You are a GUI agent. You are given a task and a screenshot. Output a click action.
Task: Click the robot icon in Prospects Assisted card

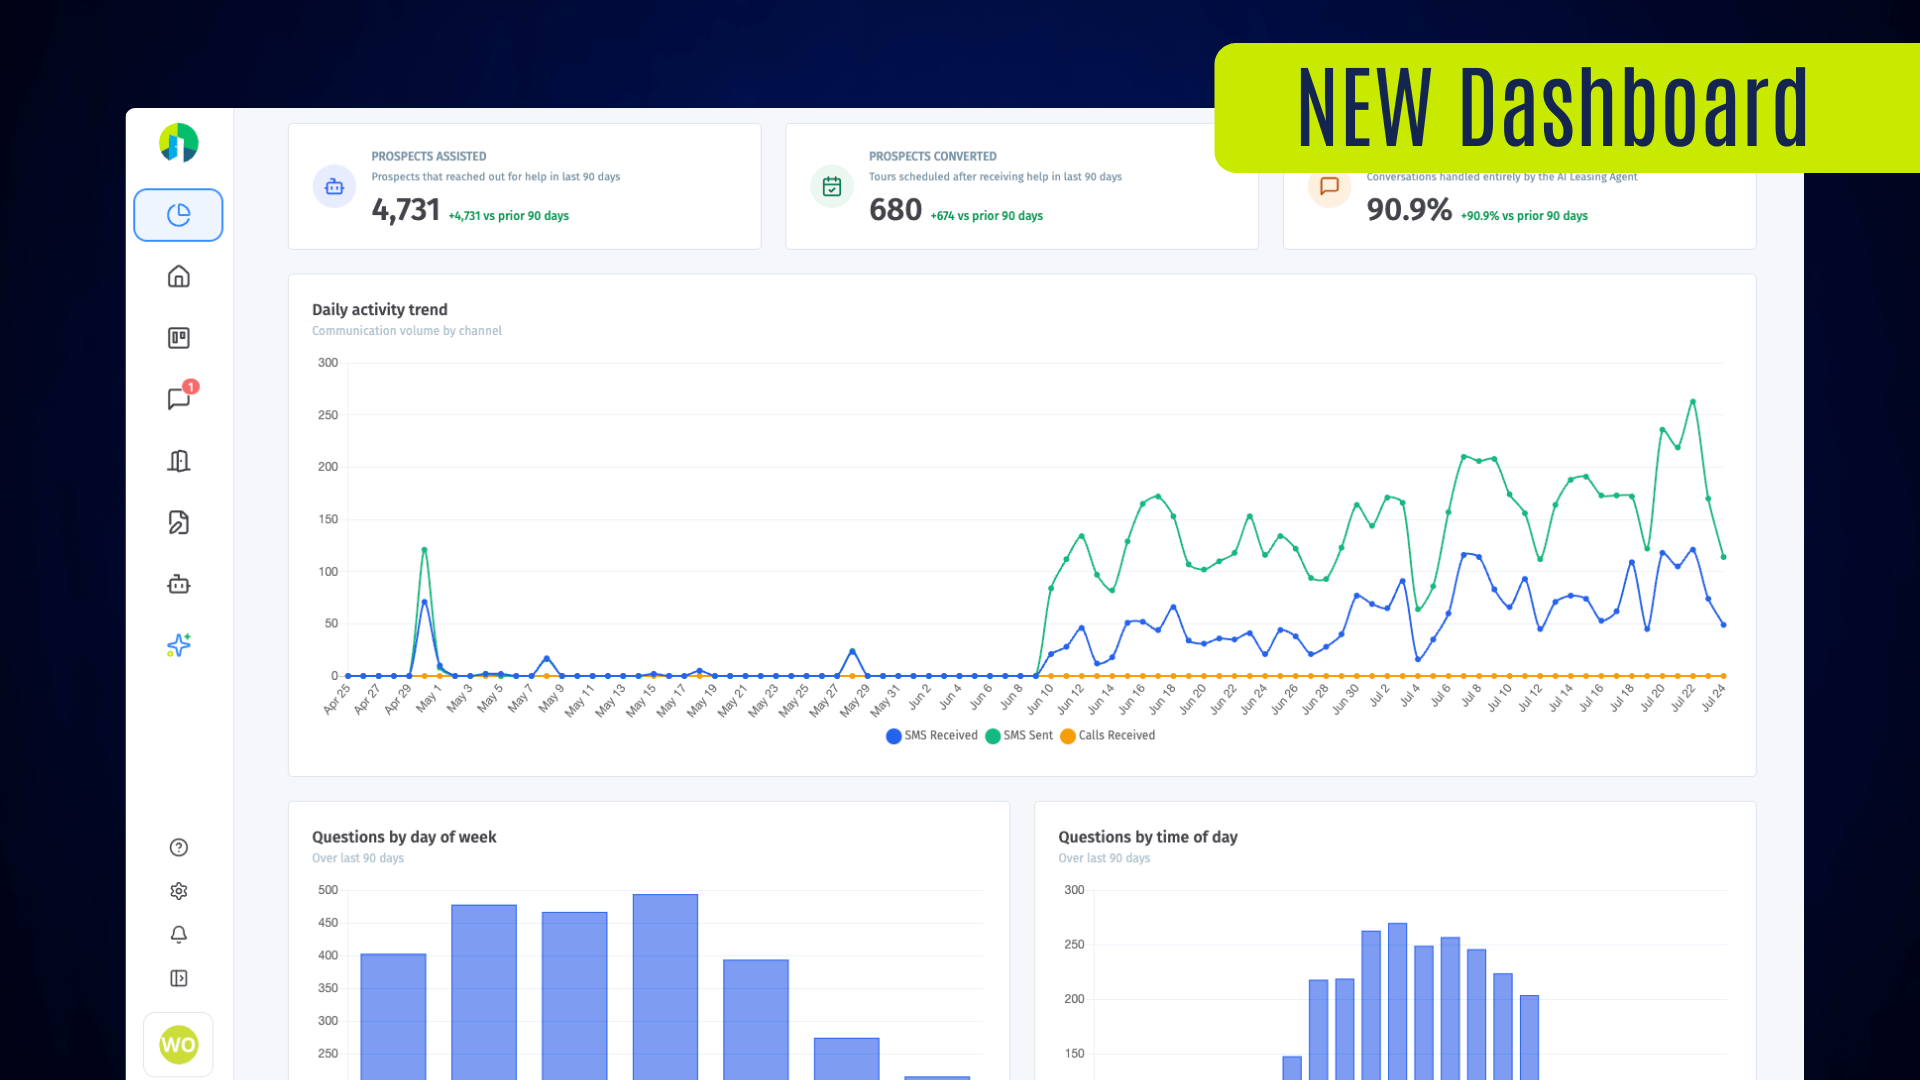click(x=334, y=186)
